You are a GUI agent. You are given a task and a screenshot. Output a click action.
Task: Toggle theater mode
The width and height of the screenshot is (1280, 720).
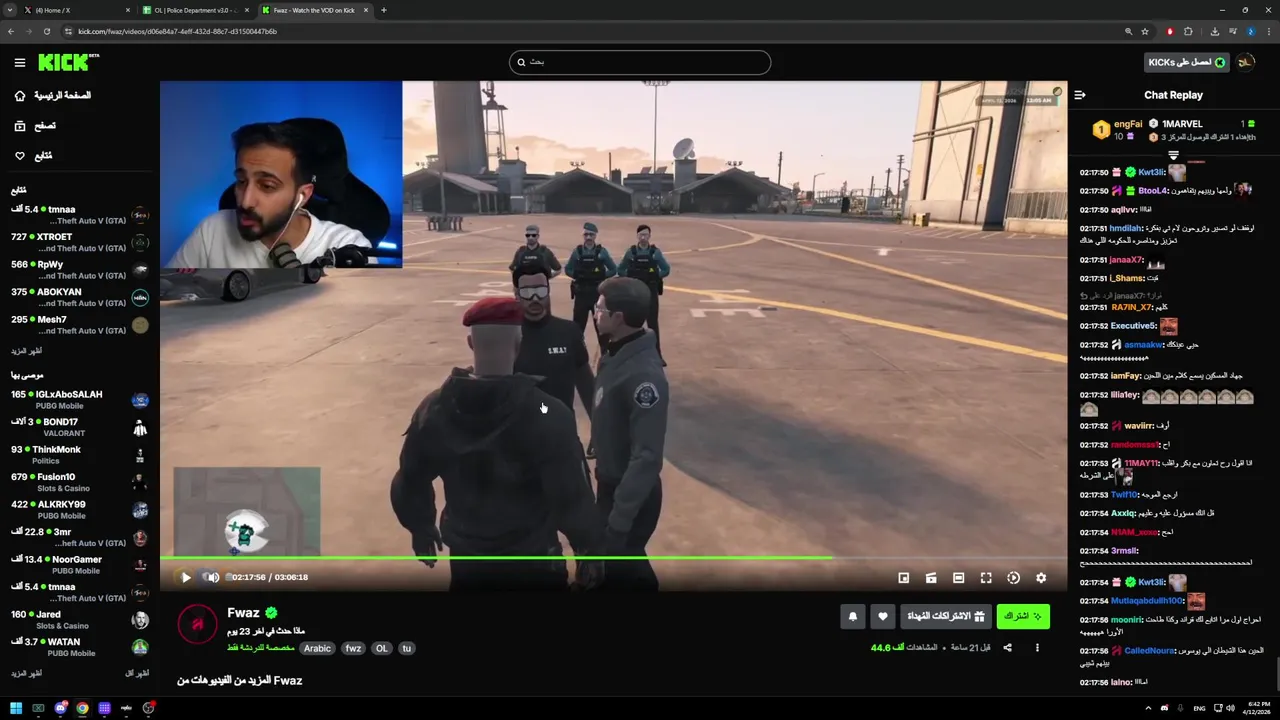[958, 578]
